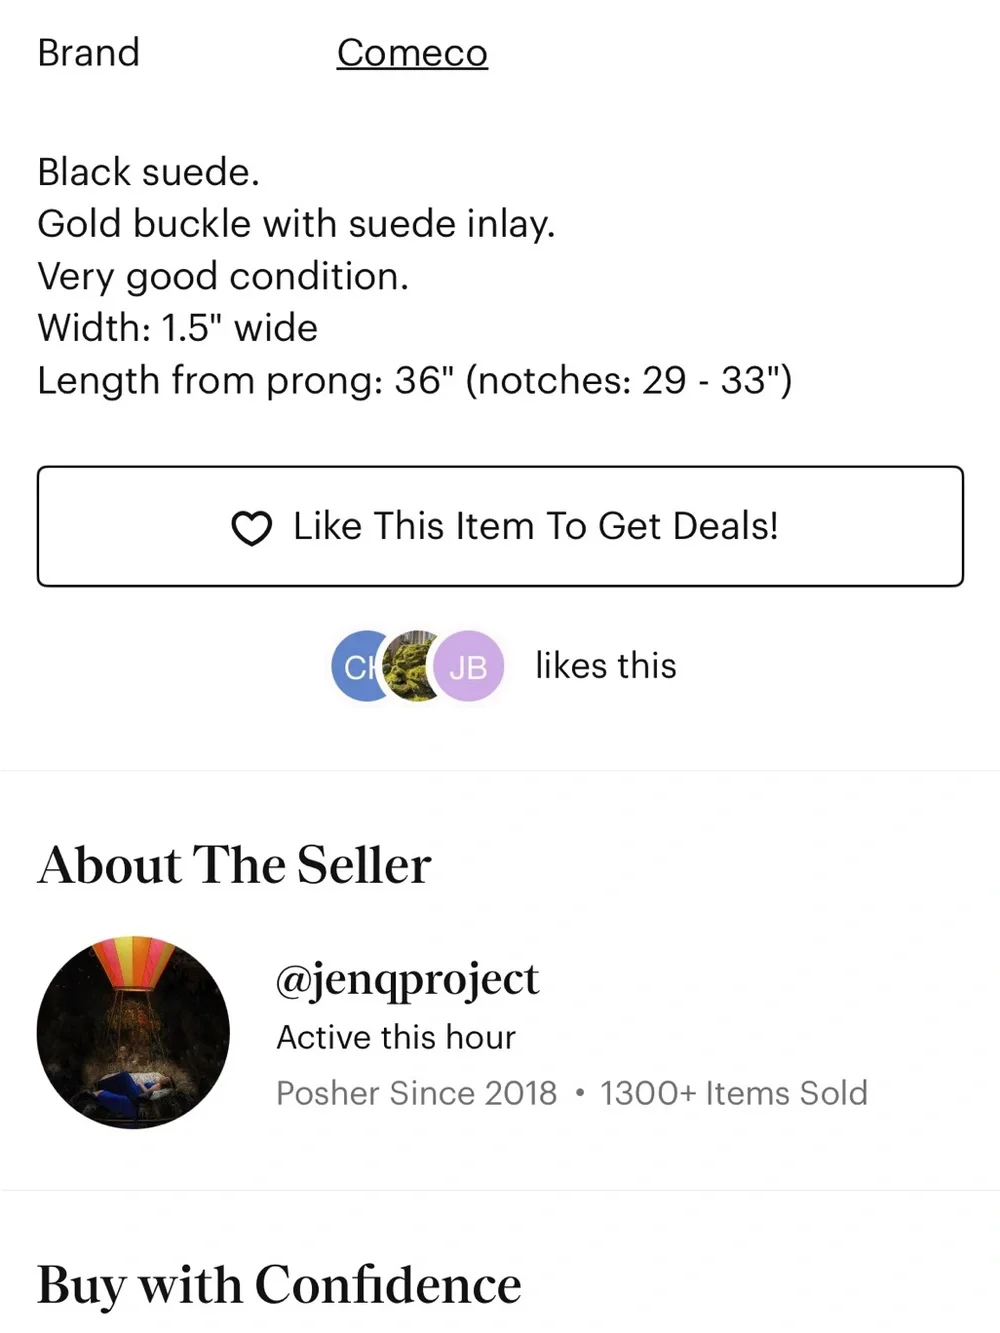Click the 1300+ Items Sold stat

pyautogui.click(x=734, y=1093)
